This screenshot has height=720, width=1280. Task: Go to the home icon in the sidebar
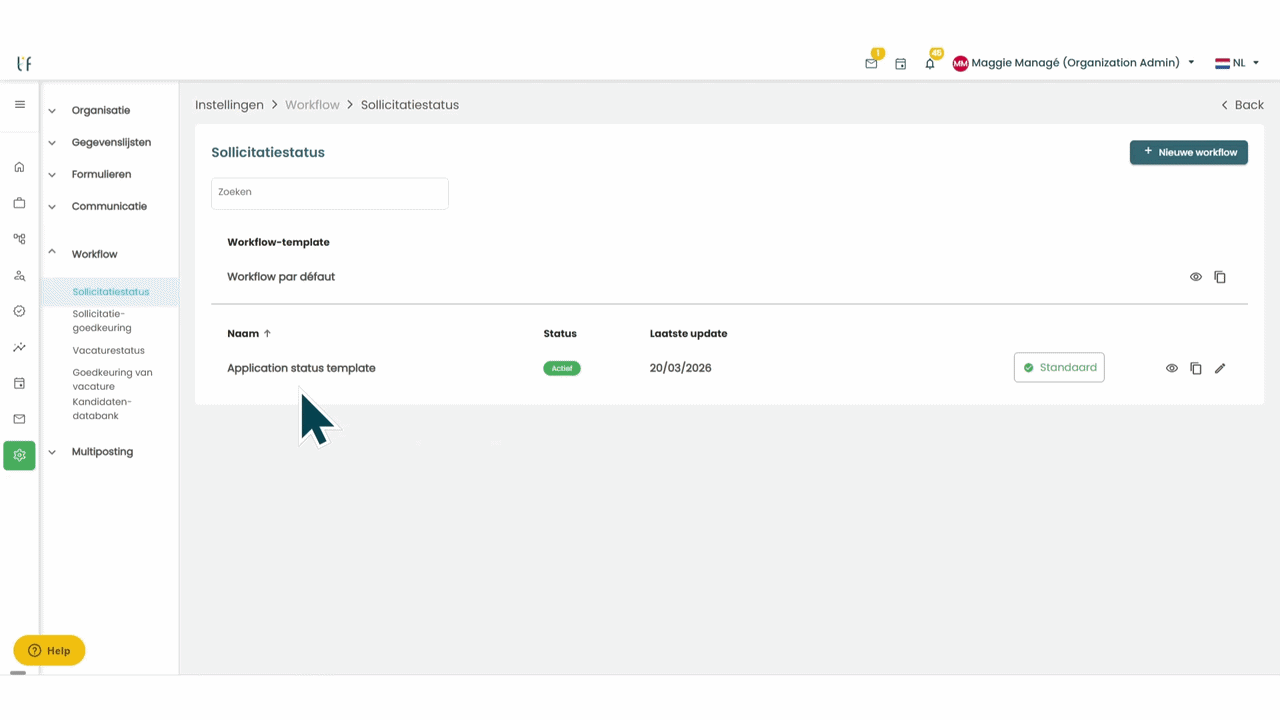[19, 167]
